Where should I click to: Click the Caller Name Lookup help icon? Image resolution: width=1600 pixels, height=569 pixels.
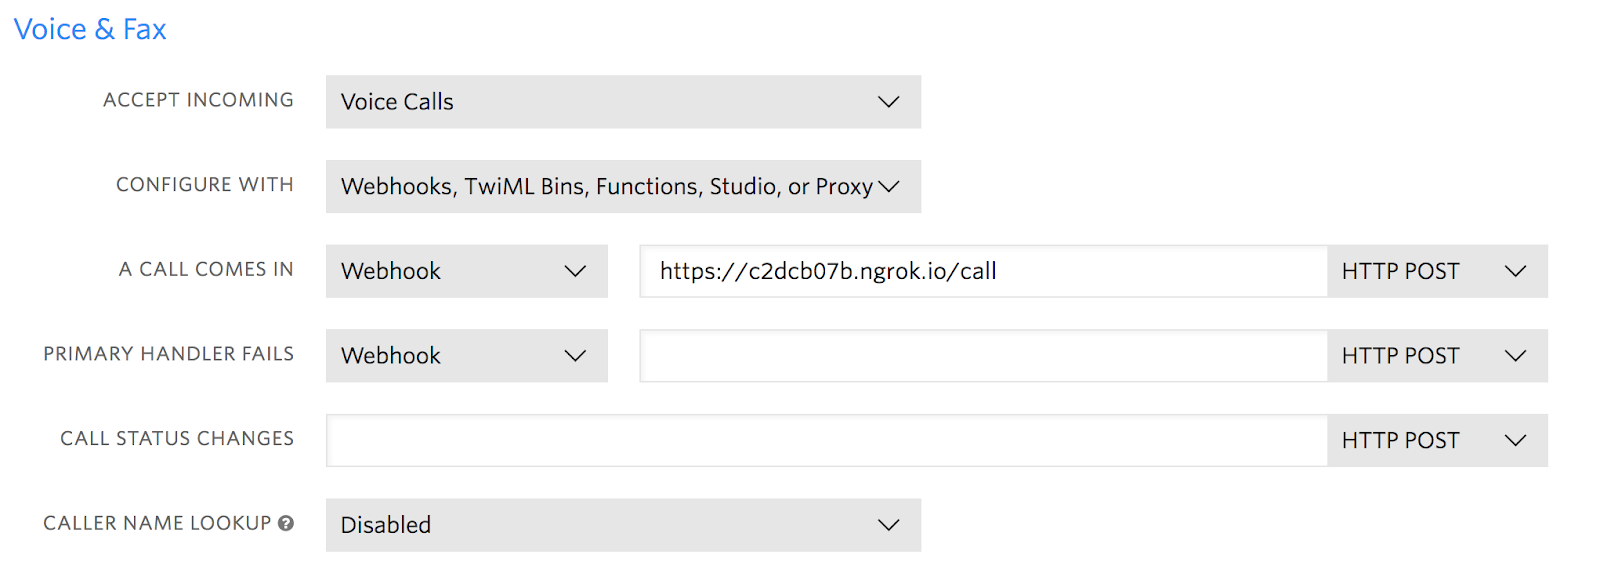[286, 523]
